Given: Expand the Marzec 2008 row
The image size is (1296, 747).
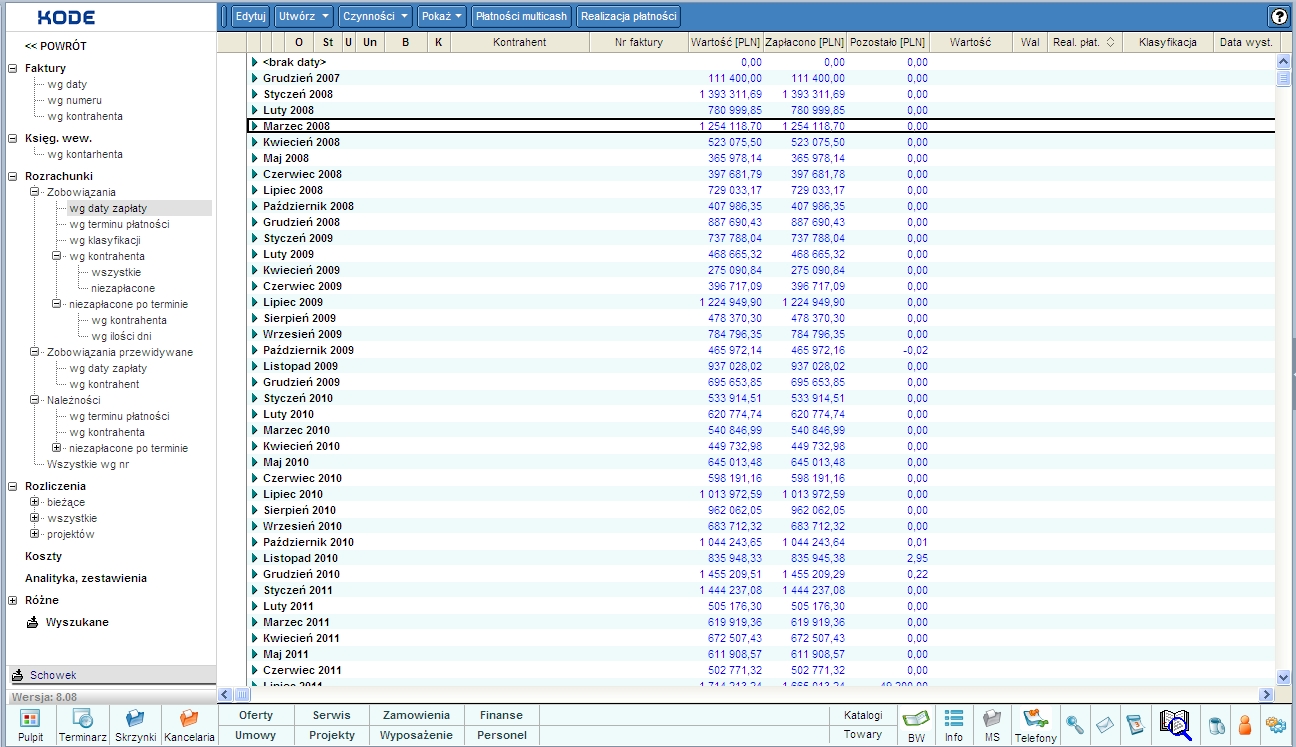Looking at the screenshot, I should [255, 126].
